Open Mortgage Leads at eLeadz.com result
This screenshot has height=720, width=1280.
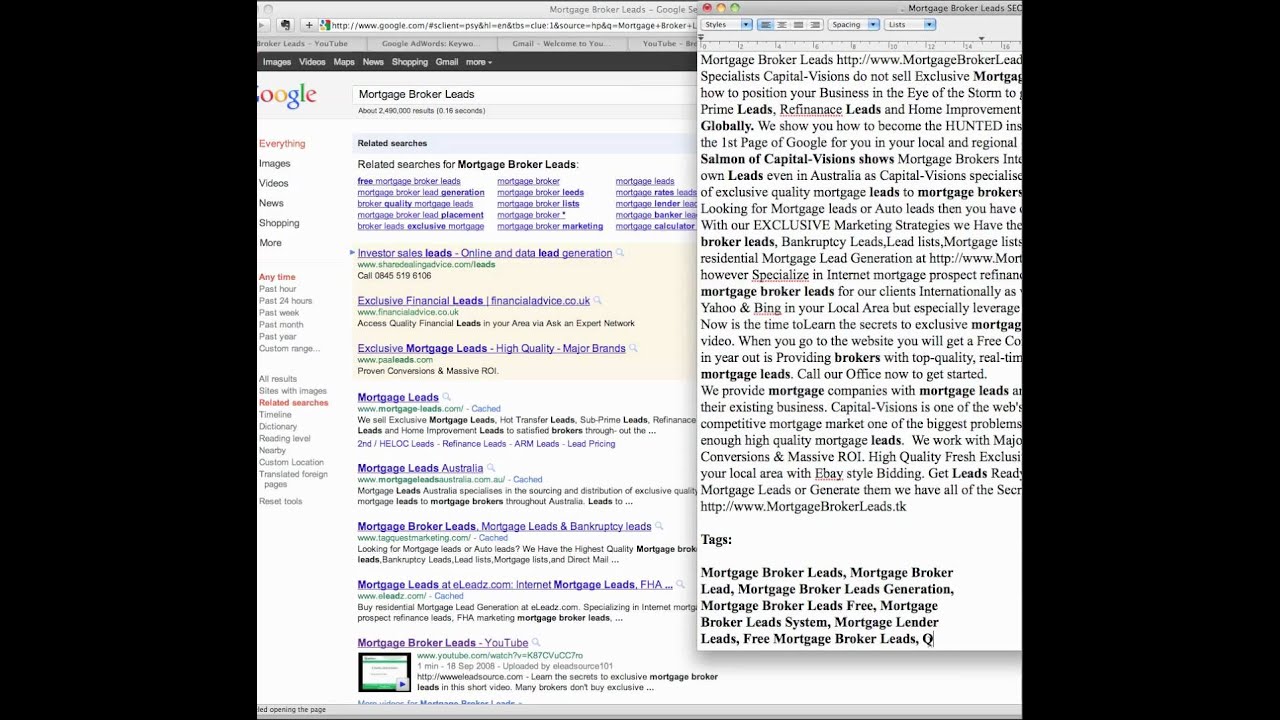[515, 585]
